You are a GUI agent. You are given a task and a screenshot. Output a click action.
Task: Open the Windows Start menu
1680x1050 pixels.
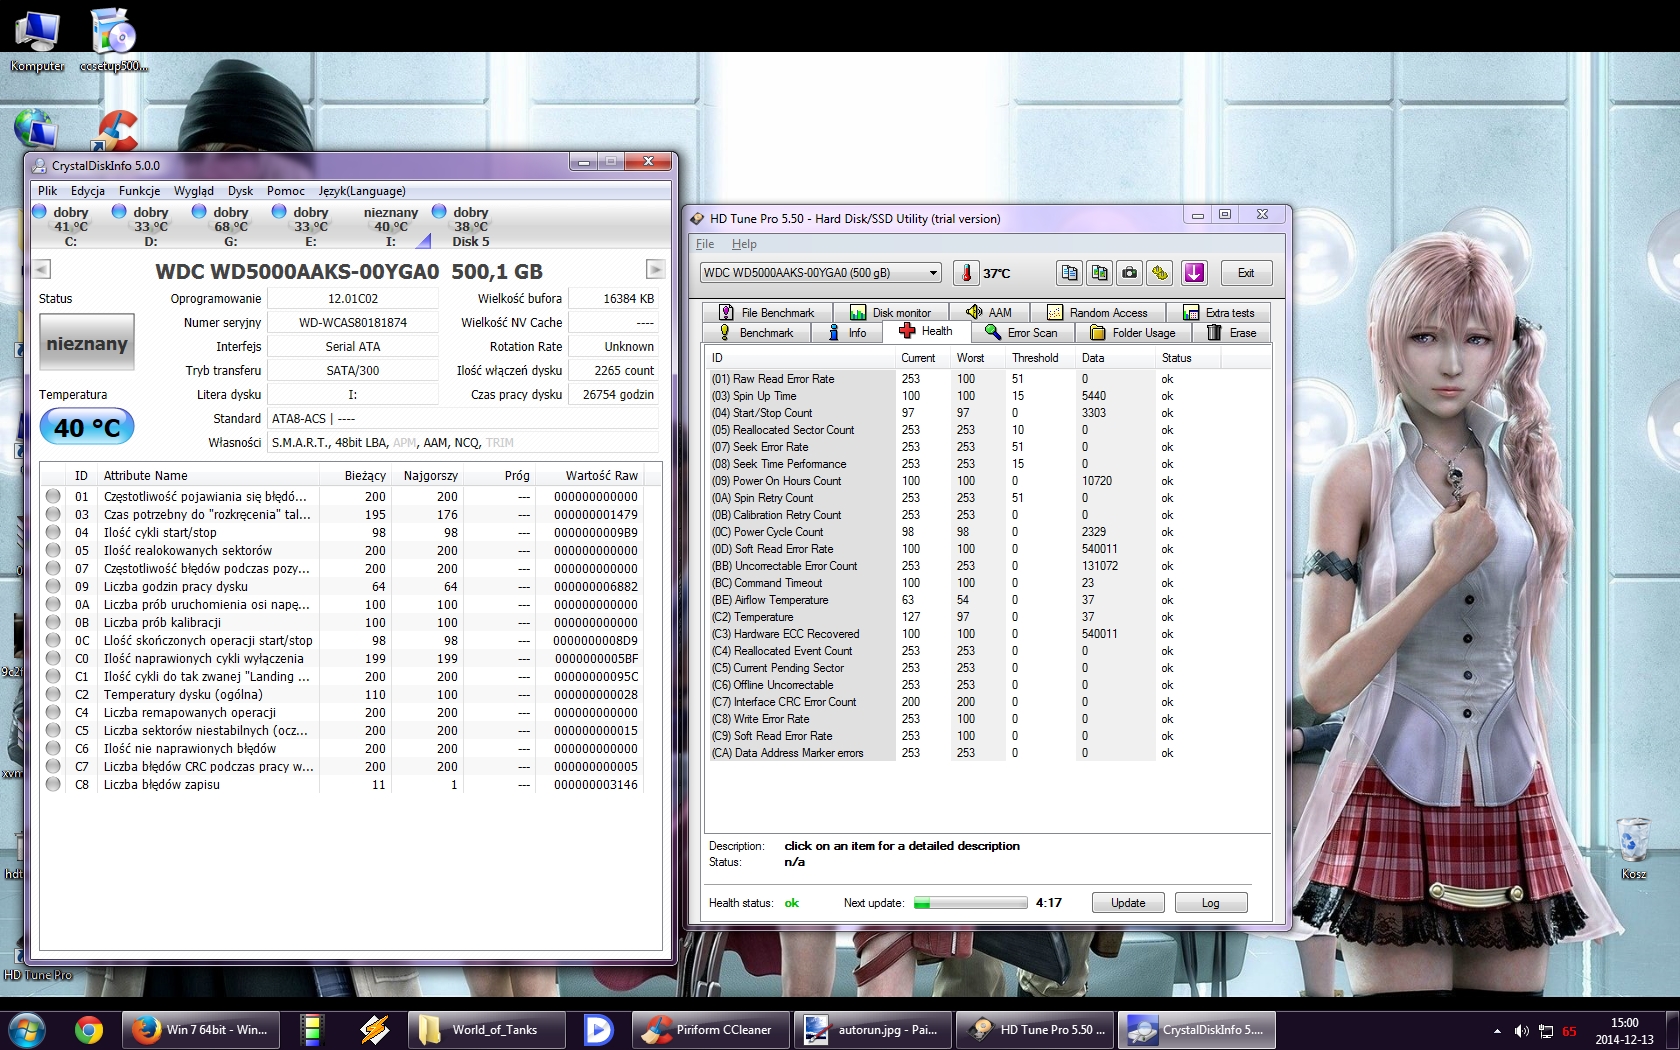click(27, 1029)
